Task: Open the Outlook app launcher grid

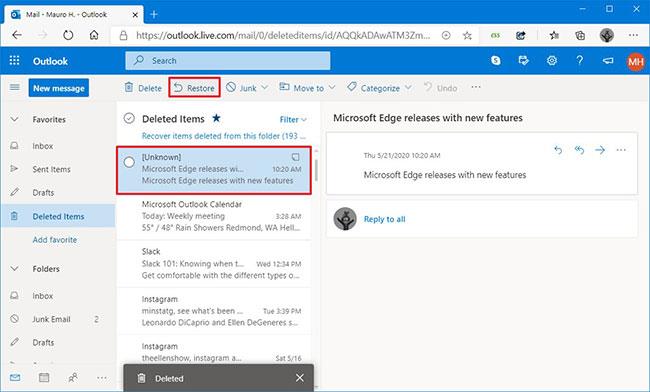Action: point(15,61)
